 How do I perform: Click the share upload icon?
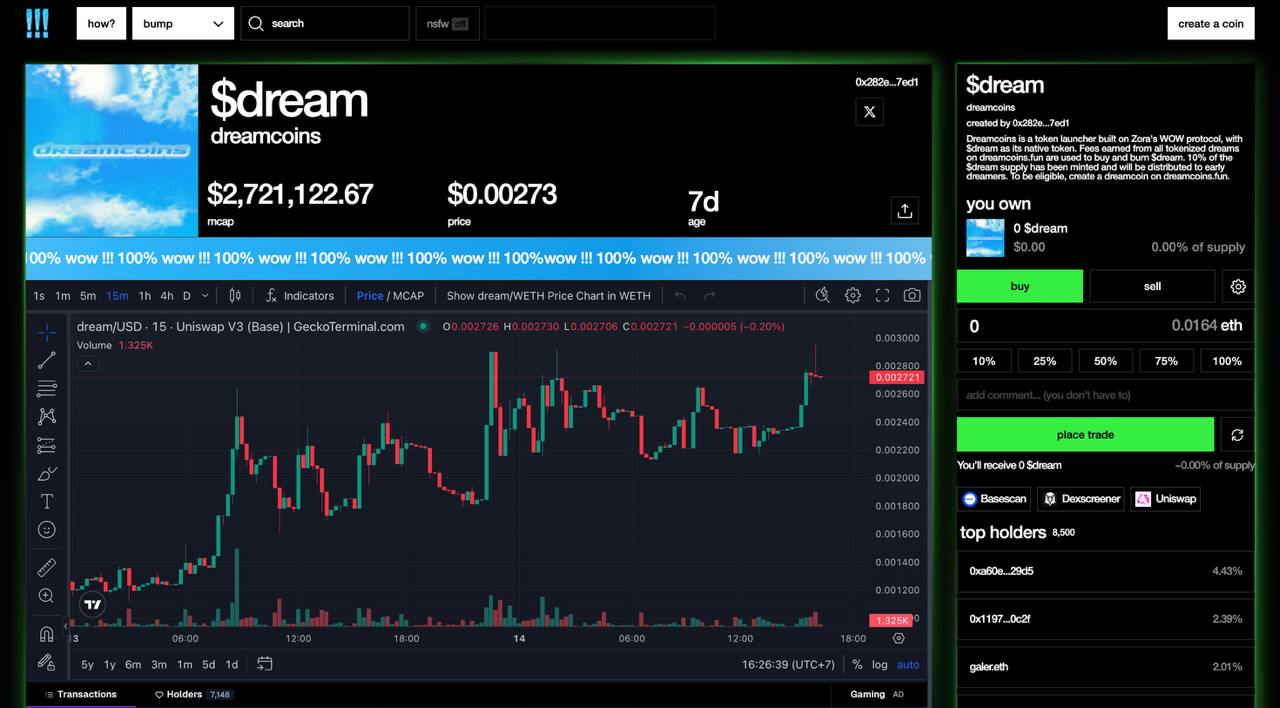tap(905, 211)
